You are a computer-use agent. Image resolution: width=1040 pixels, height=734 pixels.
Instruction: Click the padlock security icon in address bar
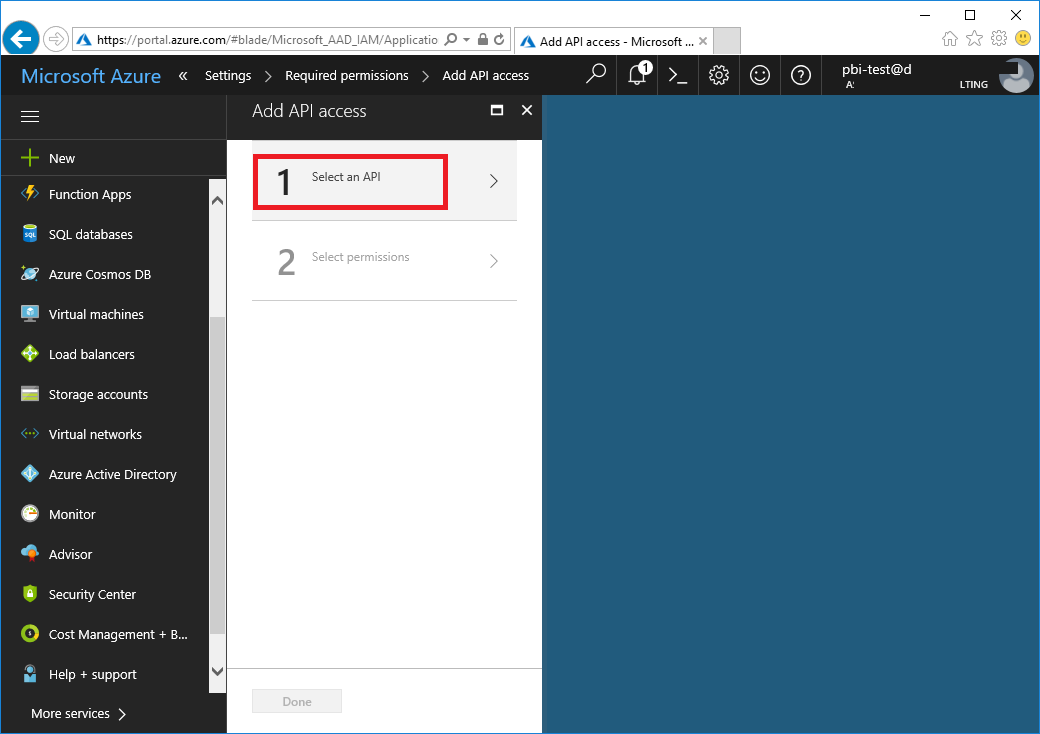tap(483, 39)
